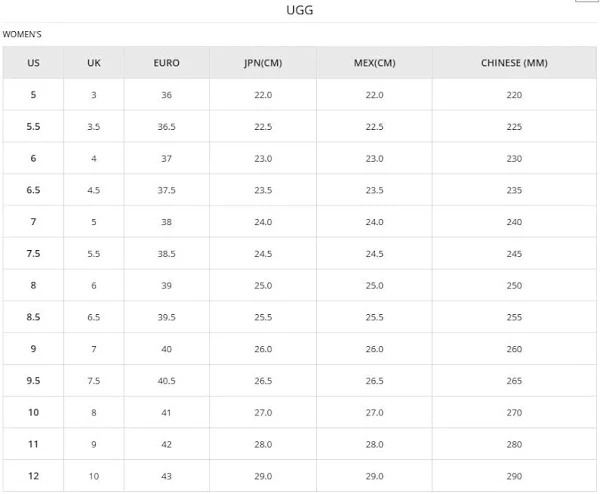Viewport: 600px width, 494px height.
Task: Click US size 6.5 row label
Action: 33,190
